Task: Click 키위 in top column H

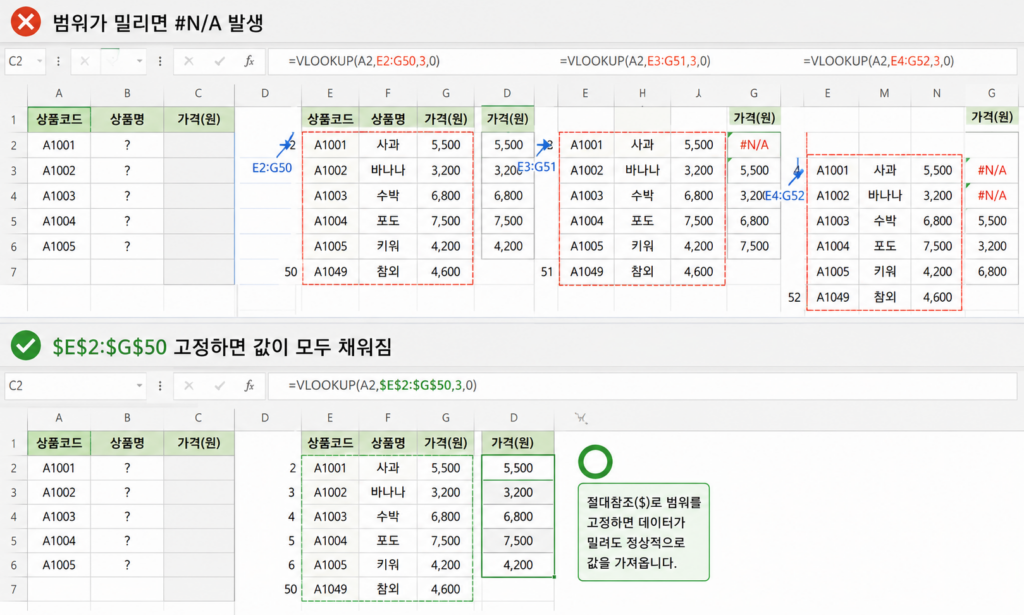Action: pos(643,247)
